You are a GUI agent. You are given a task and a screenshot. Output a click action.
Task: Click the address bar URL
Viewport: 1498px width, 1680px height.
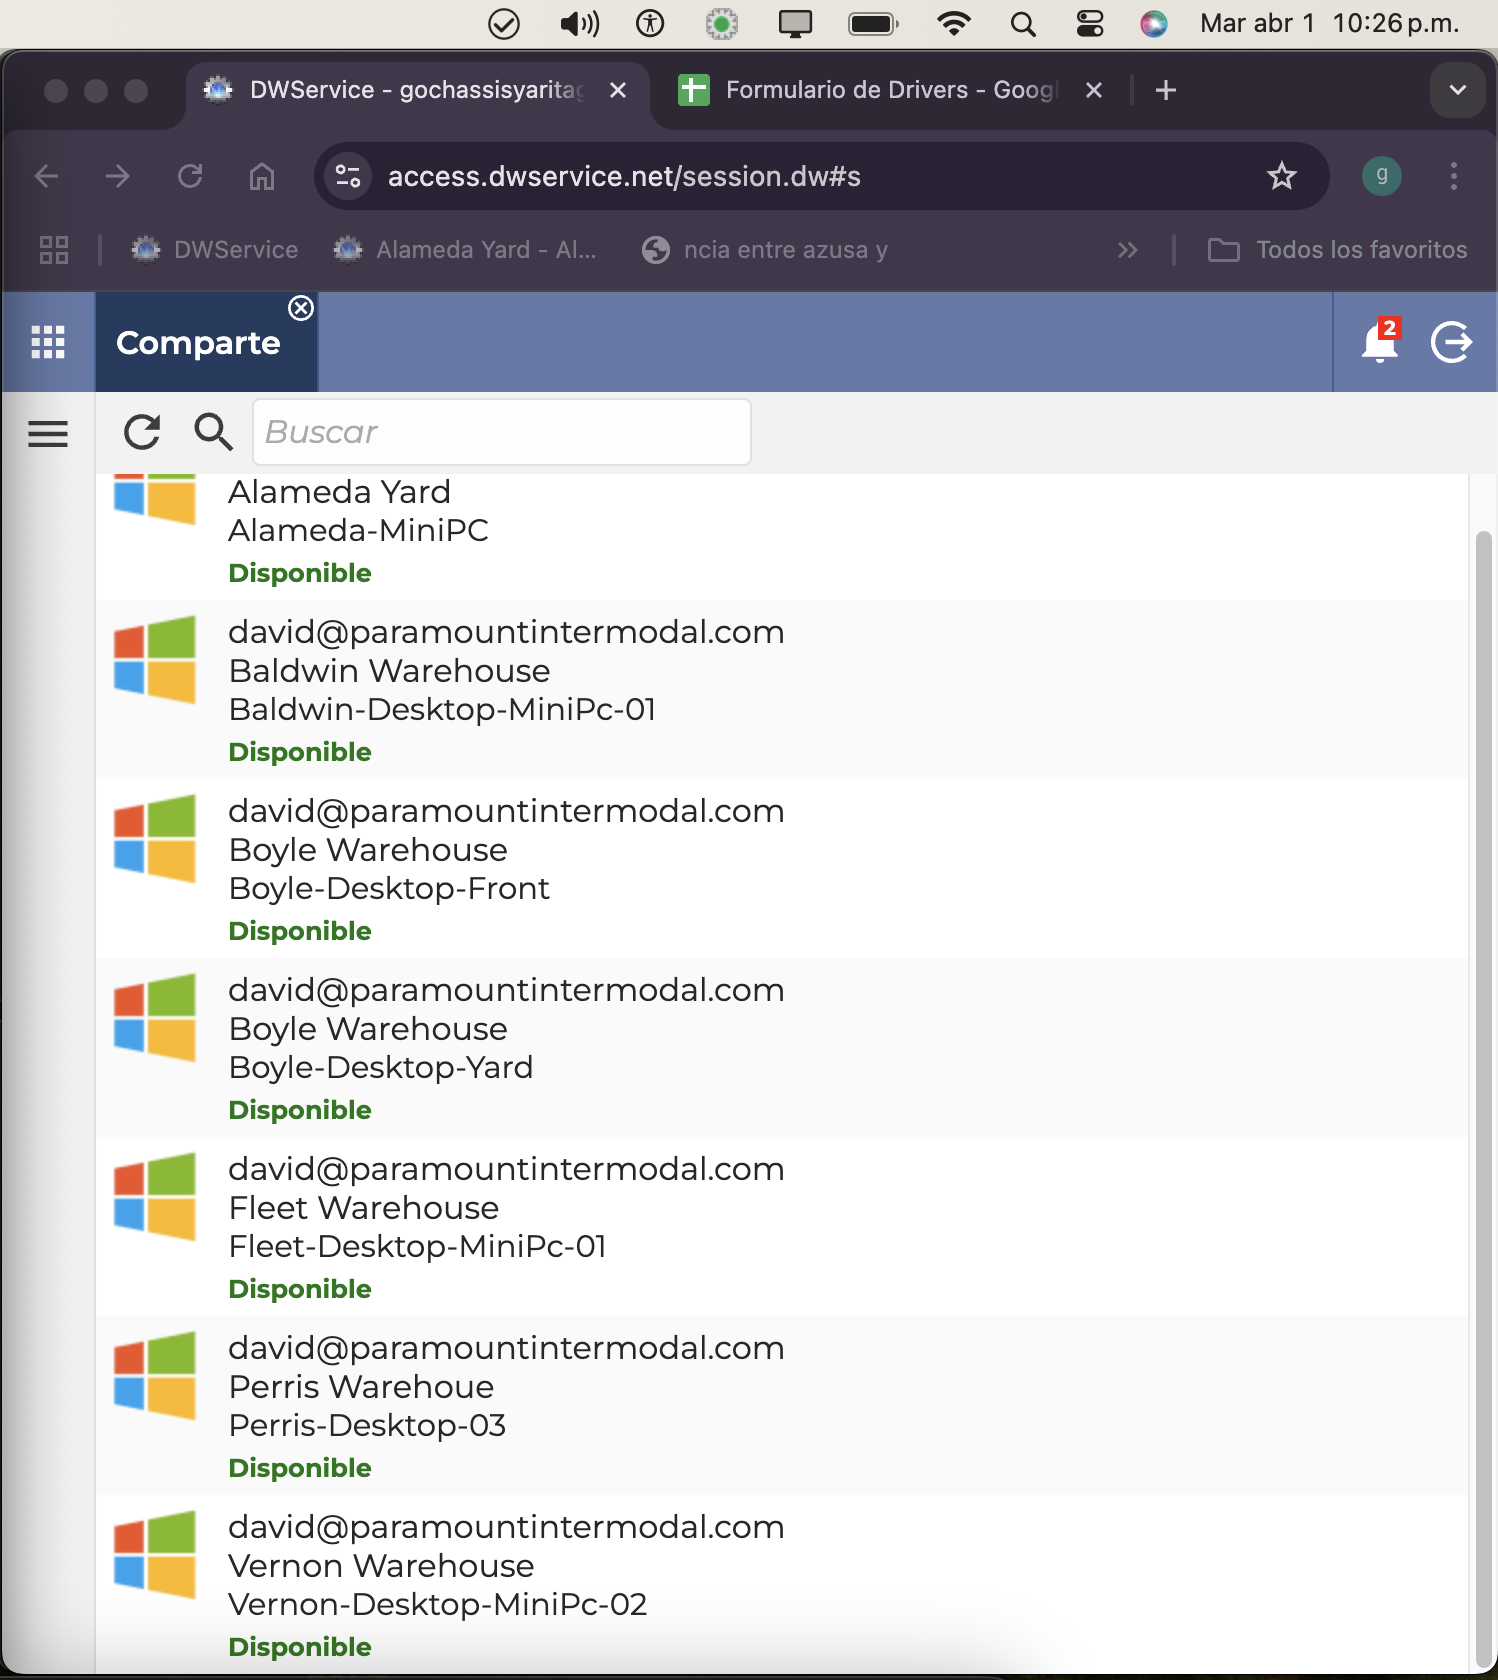(624, 176)
